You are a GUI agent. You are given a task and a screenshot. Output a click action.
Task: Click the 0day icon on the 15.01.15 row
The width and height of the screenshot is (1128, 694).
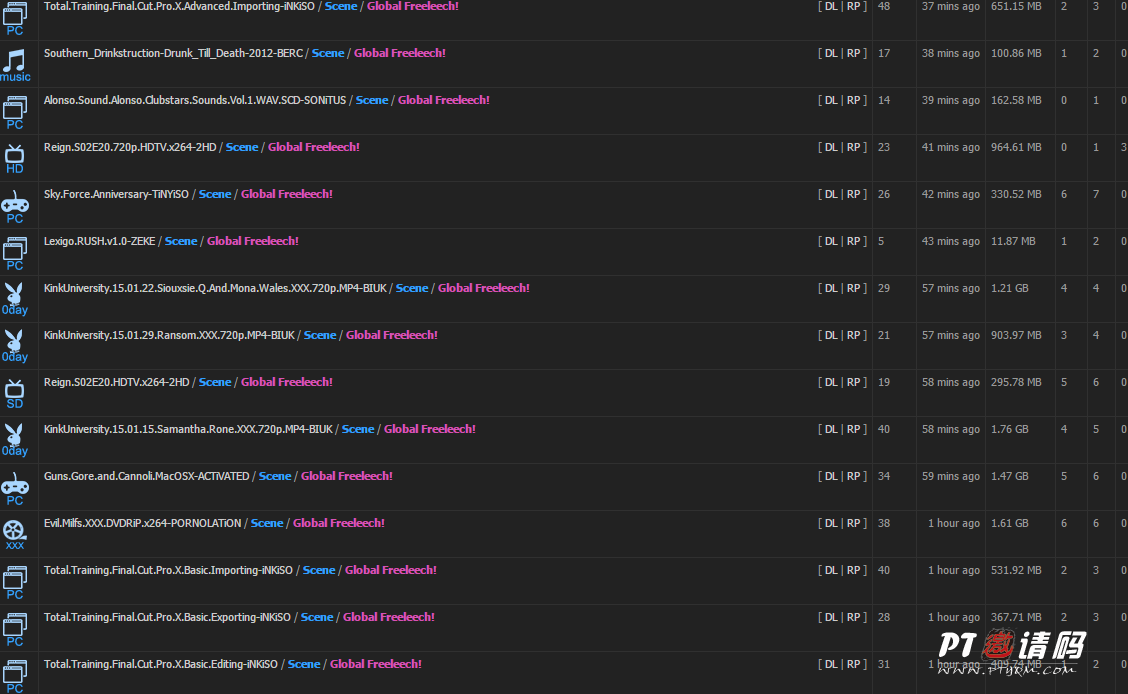(x=15, y=440)
